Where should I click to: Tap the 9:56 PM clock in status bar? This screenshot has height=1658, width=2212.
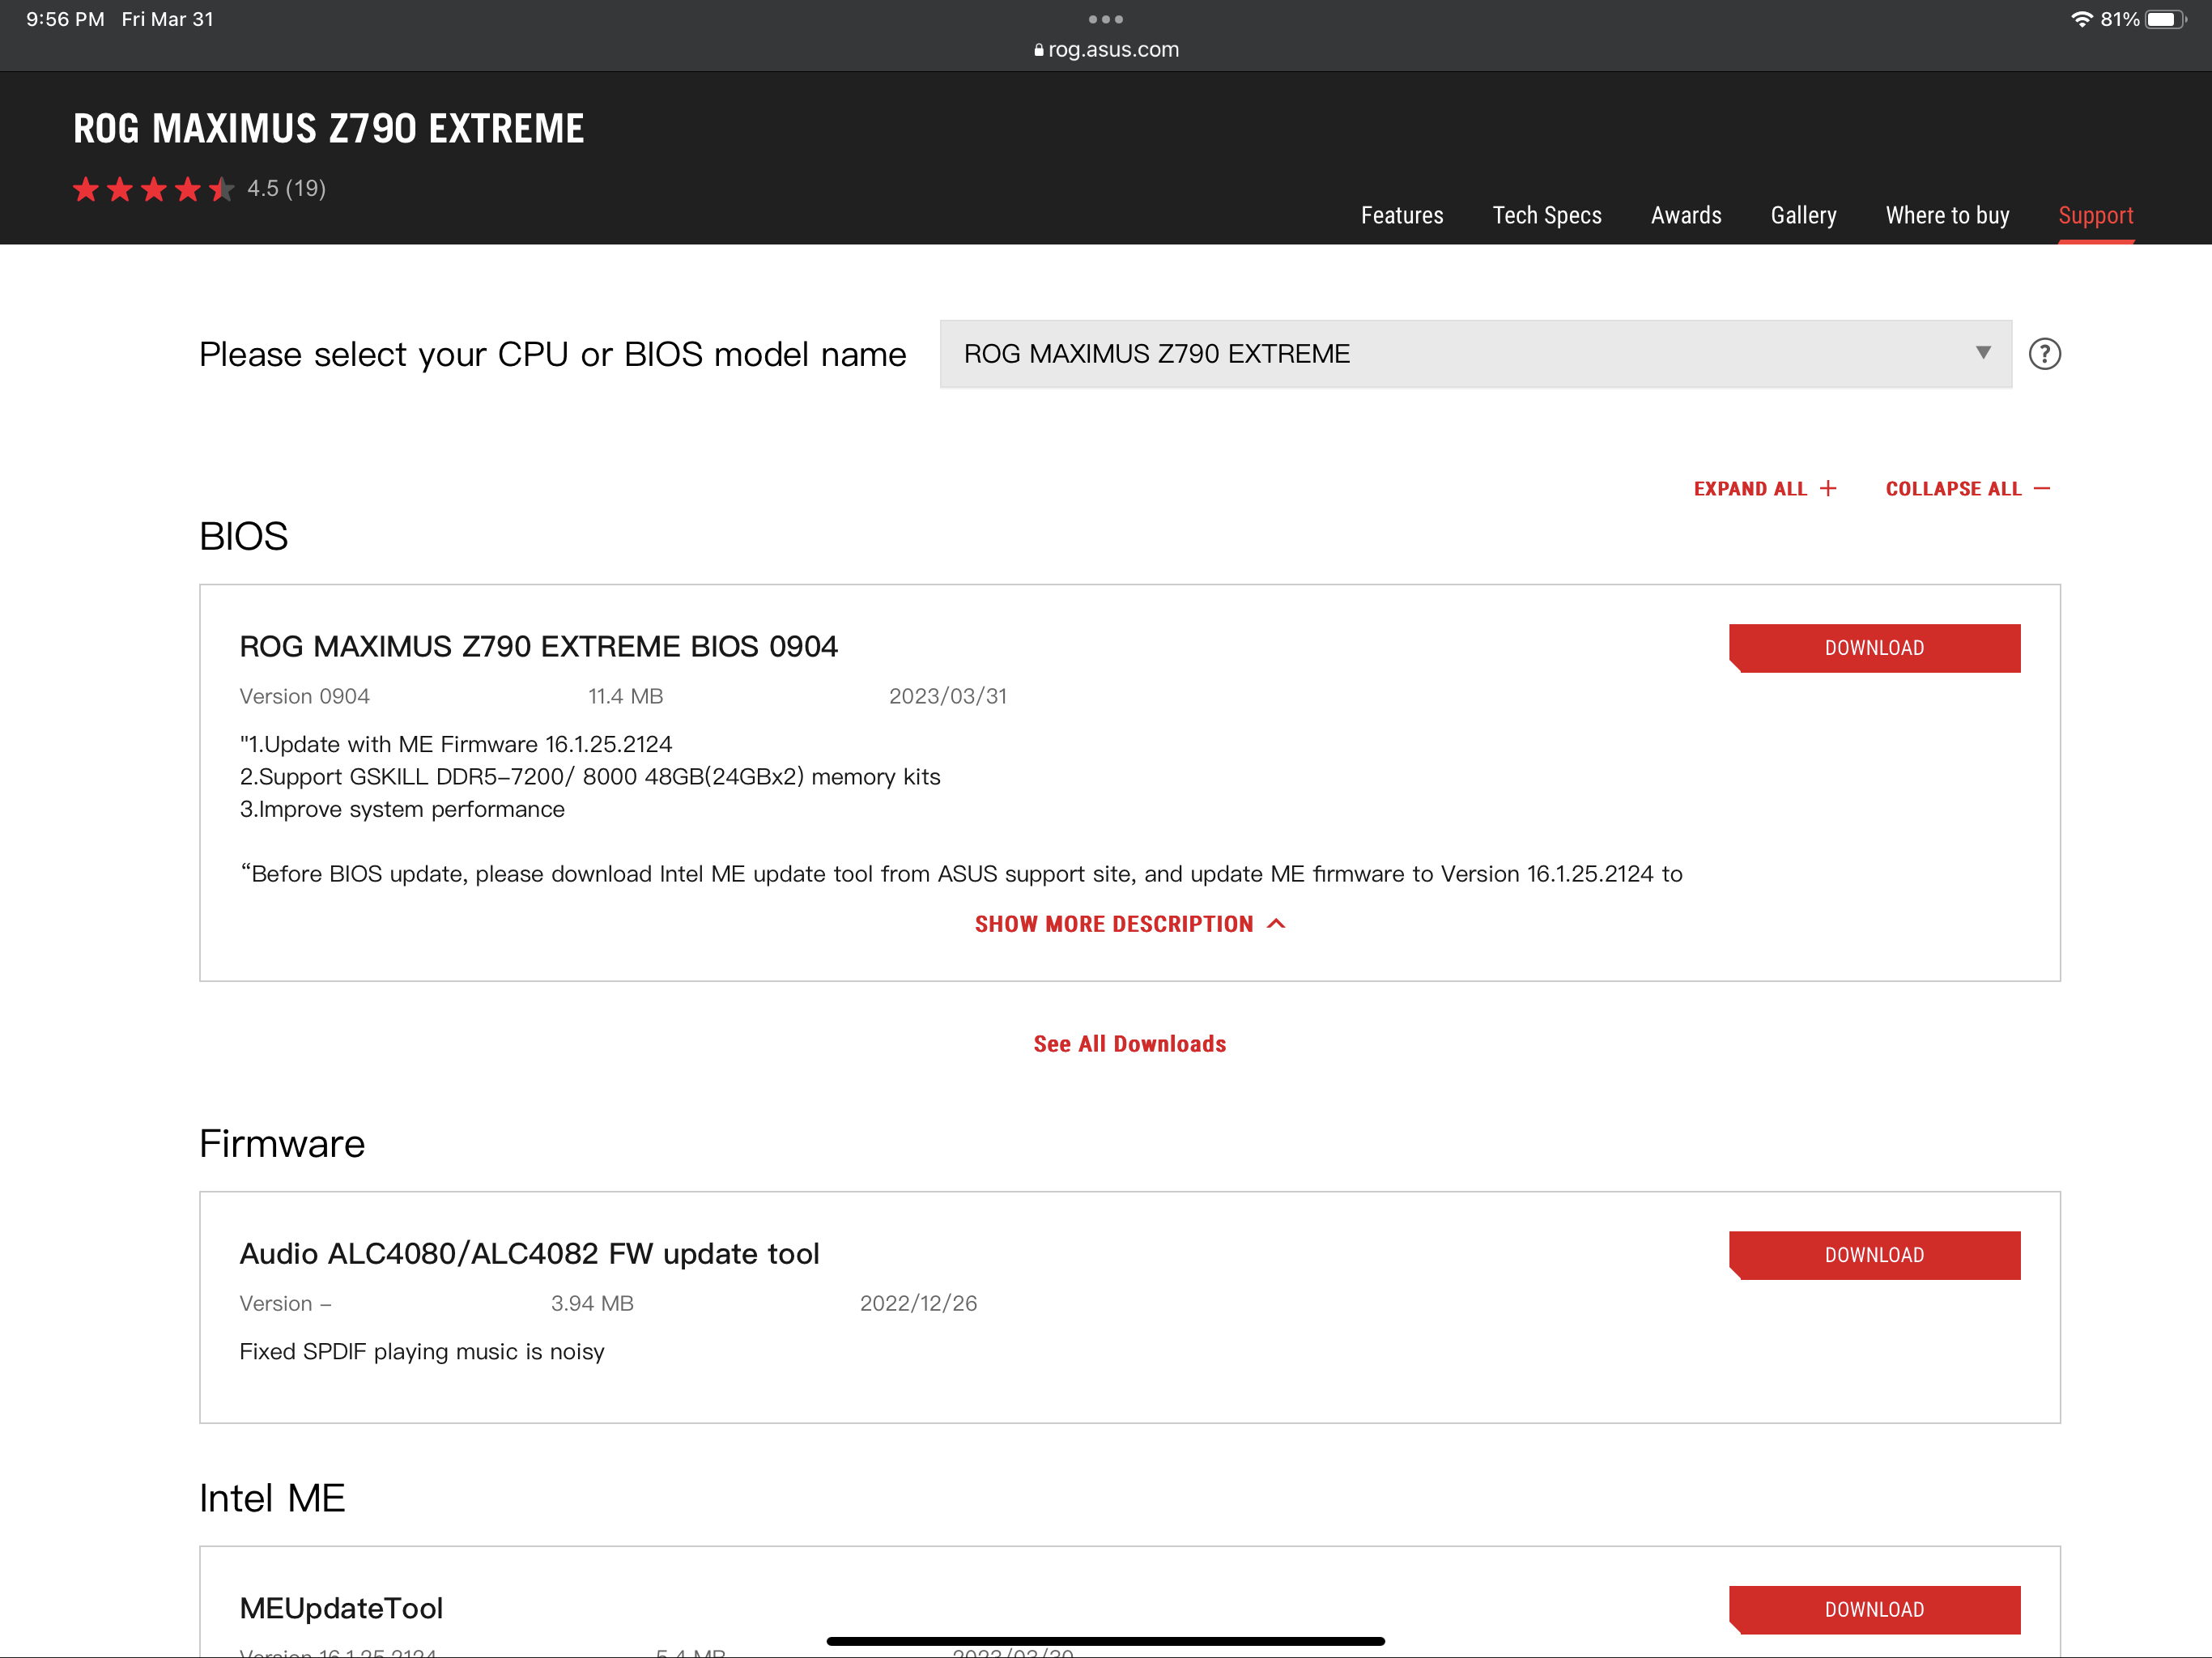(65, 19)
